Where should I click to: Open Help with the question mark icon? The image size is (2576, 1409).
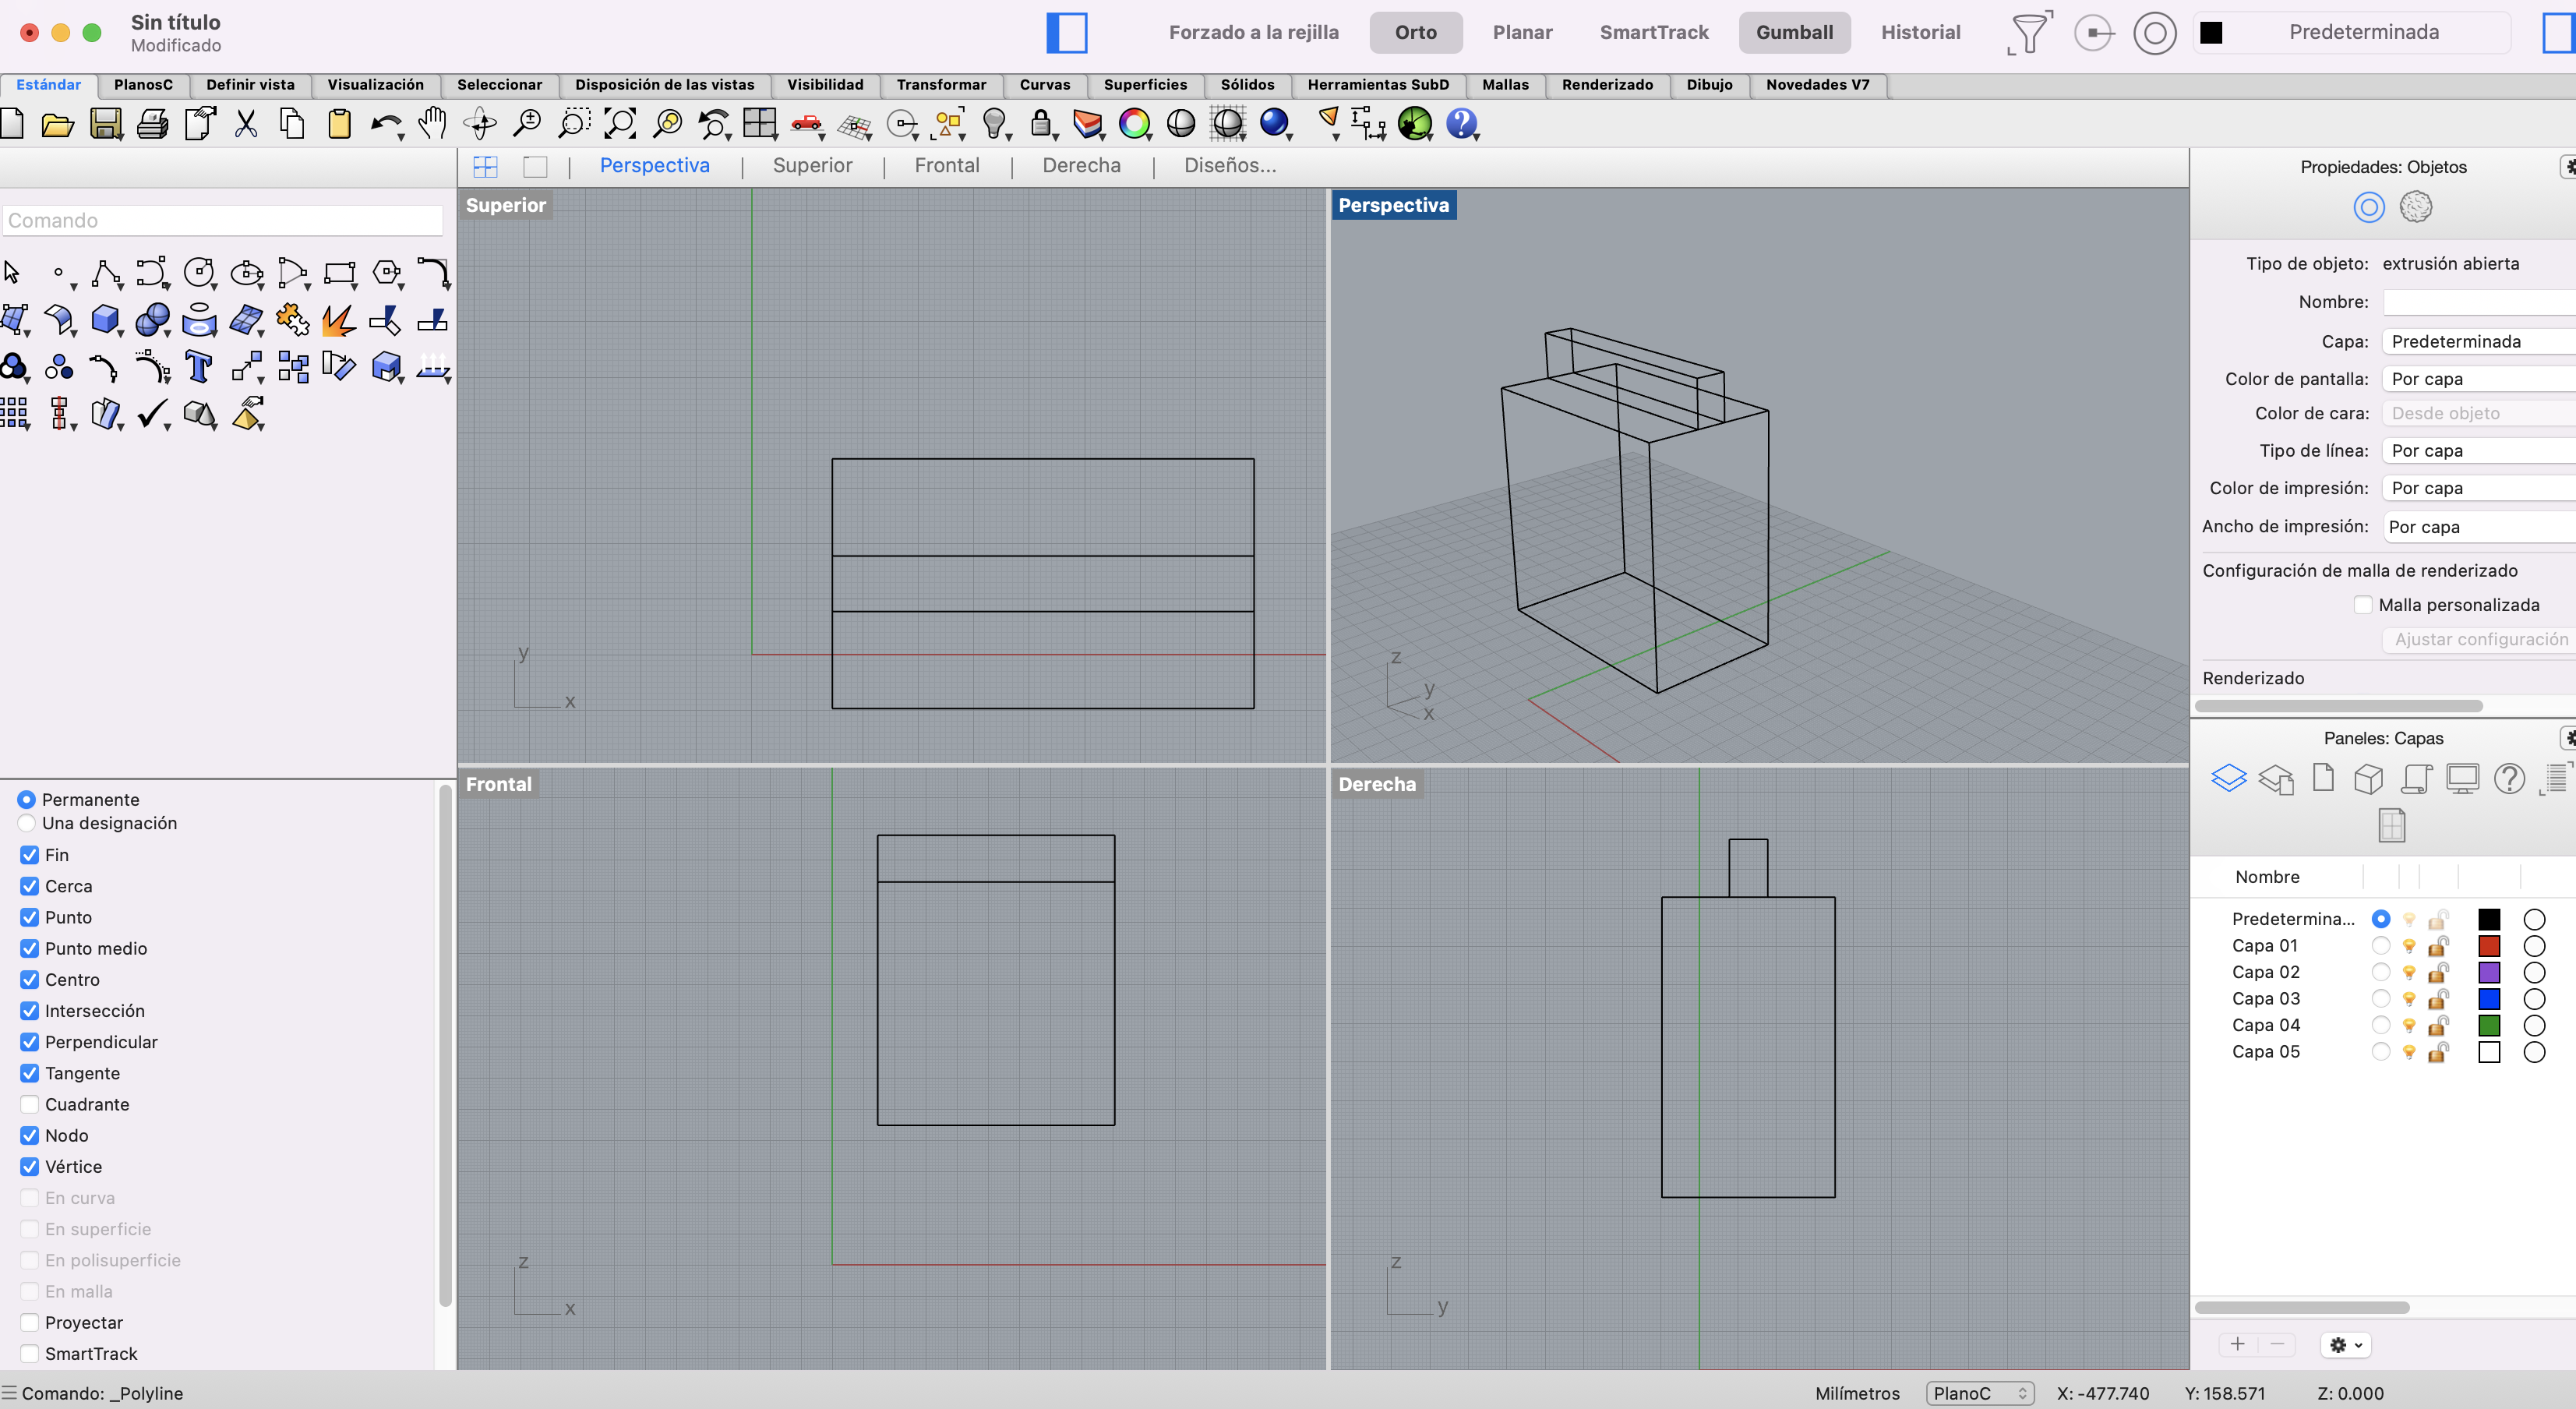click(x=1461, y=124)
